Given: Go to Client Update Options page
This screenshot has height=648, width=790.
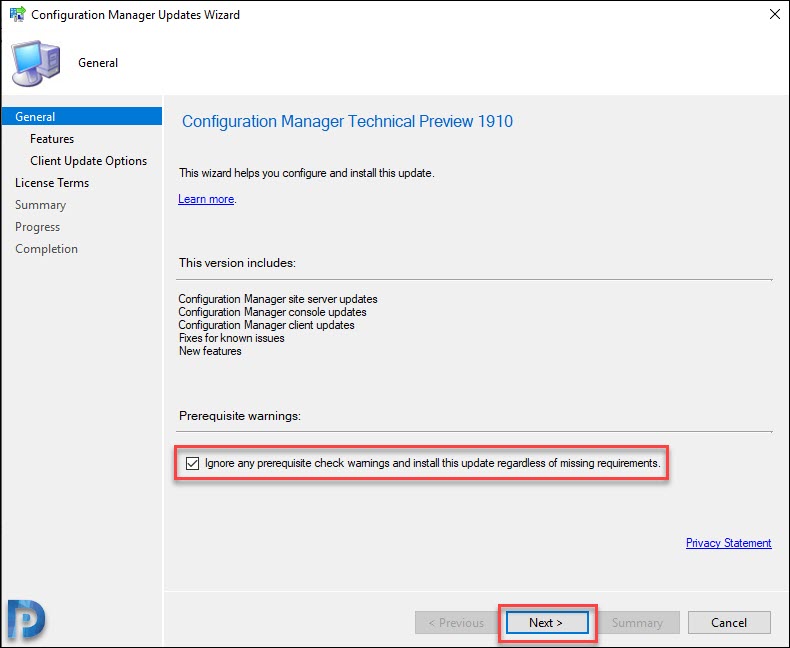Looking at the screenshot, I should [89, 161].
